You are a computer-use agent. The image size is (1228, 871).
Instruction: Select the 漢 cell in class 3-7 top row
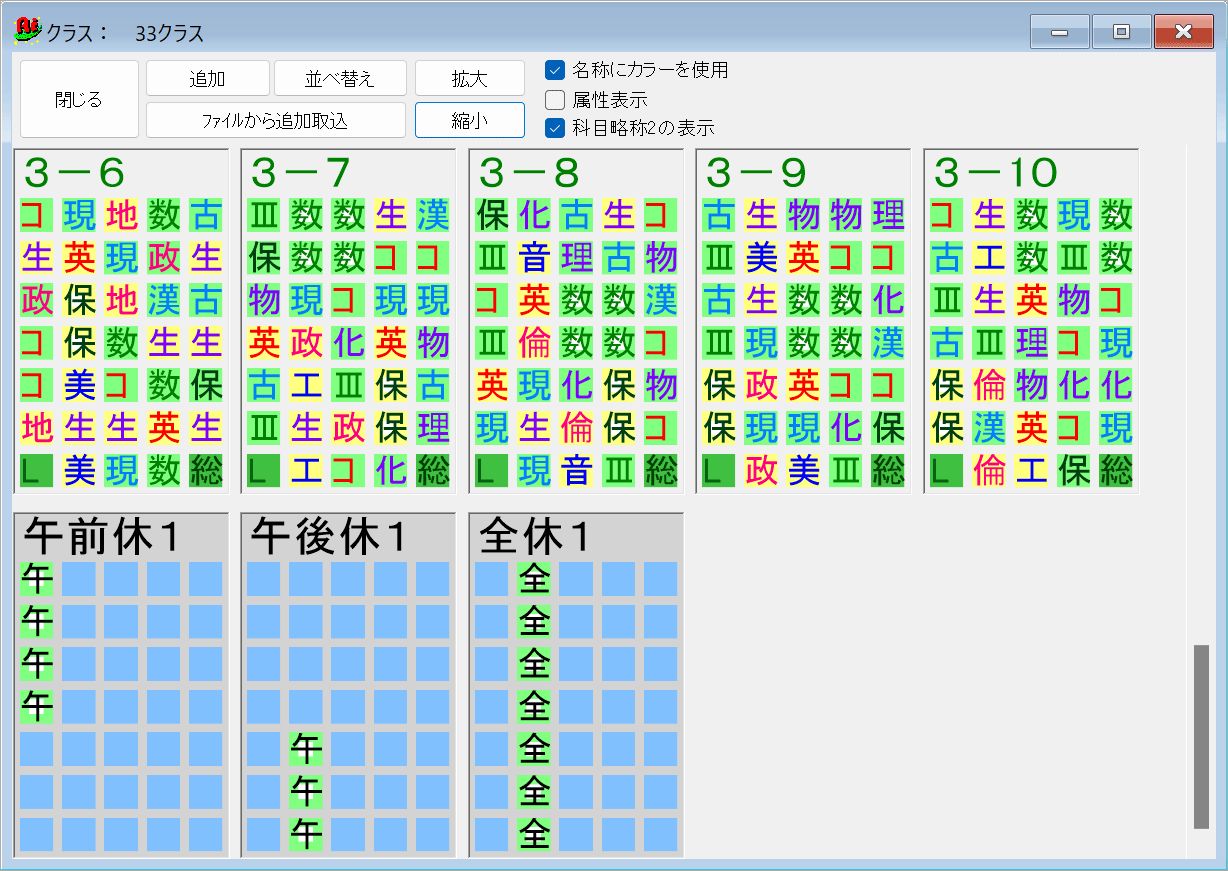[x=430, y=215]
